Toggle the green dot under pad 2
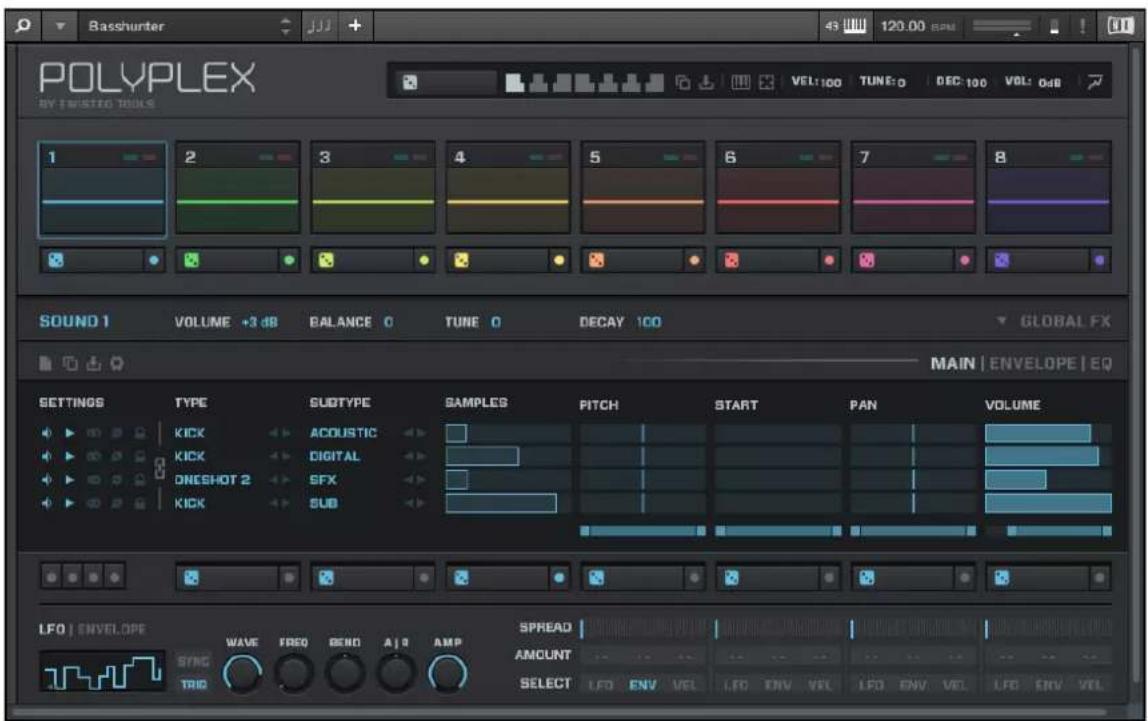Screen dimensions: 1148x721 click(x=289, y=260)
